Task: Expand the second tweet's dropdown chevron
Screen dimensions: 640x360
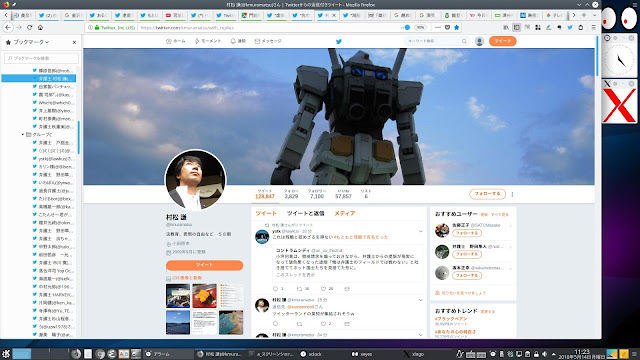Action: point(420,300)
